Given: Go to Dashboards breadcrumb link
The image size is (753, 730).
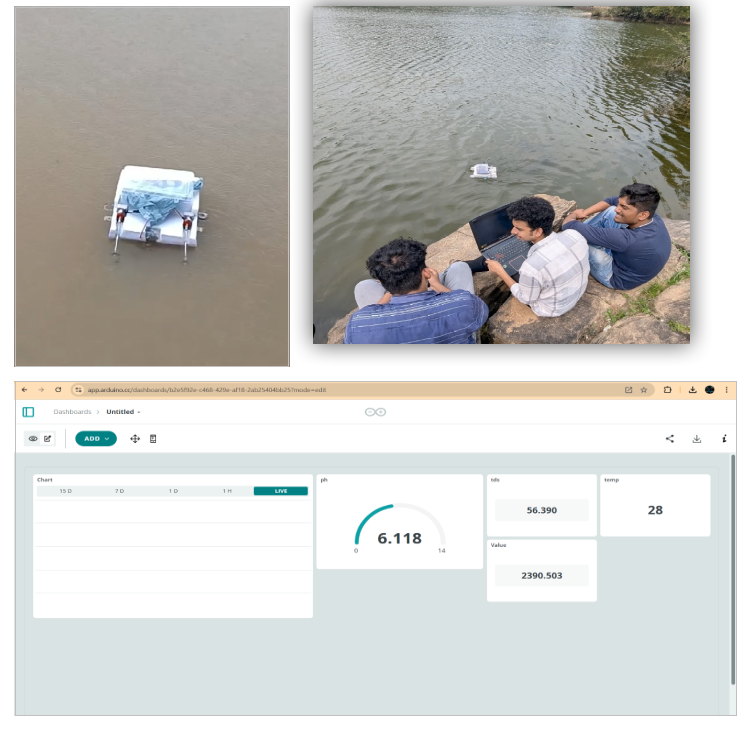Looking at the screenshot, I should [x=72, y=412].
